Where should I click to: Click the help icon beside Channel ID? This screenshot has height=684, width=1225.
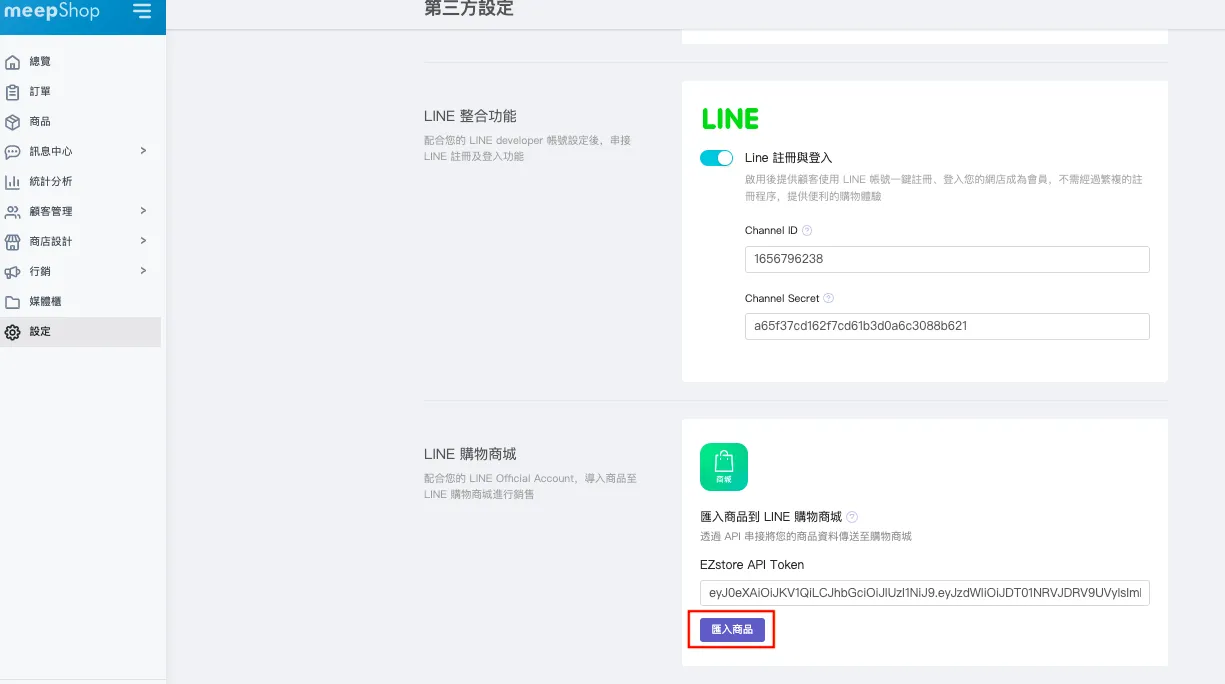tap(807, 230)
